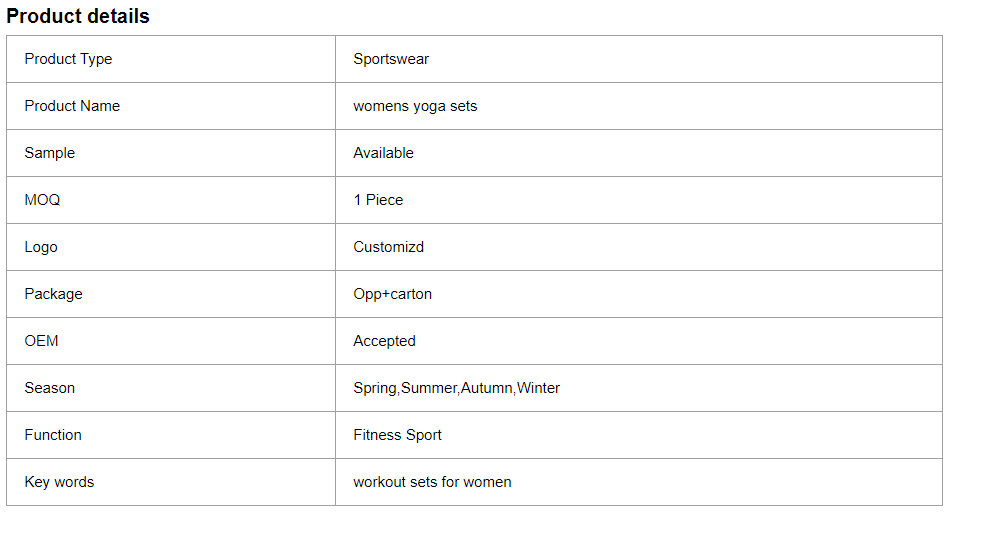The height and width of the screenshot is (538, 987).
Task: Click the womens yoga sets text
Action: point(415,106)
